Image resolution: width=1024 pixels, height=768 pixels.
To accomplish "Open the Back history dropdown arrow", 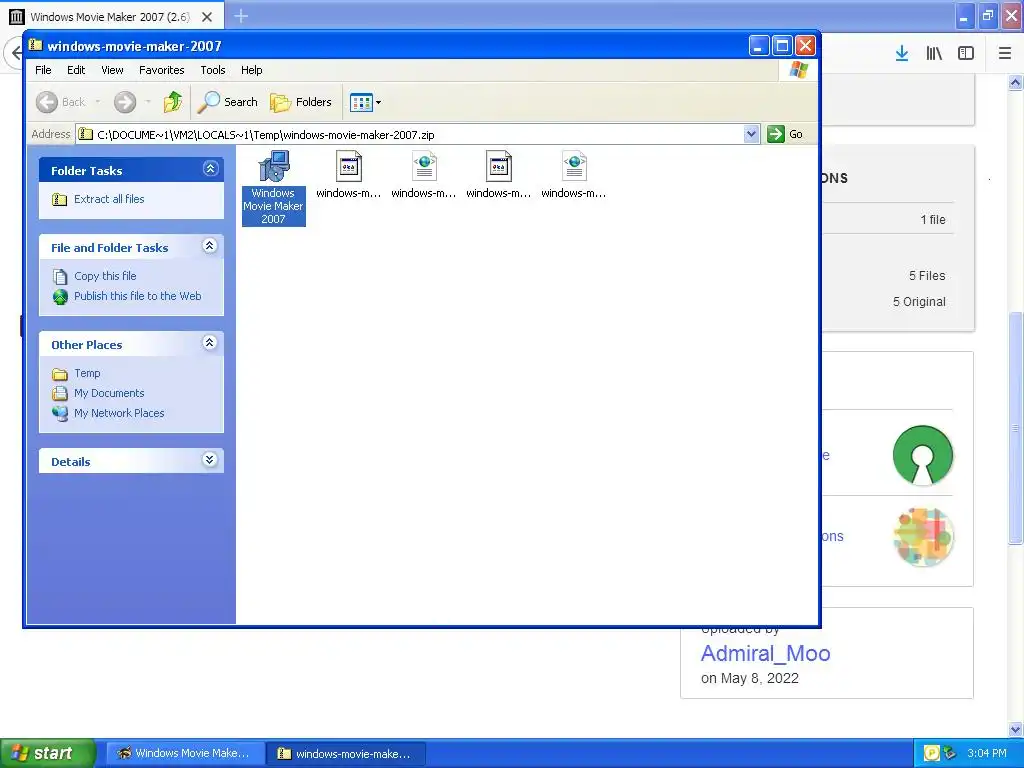I will click(x=98, y=102).
